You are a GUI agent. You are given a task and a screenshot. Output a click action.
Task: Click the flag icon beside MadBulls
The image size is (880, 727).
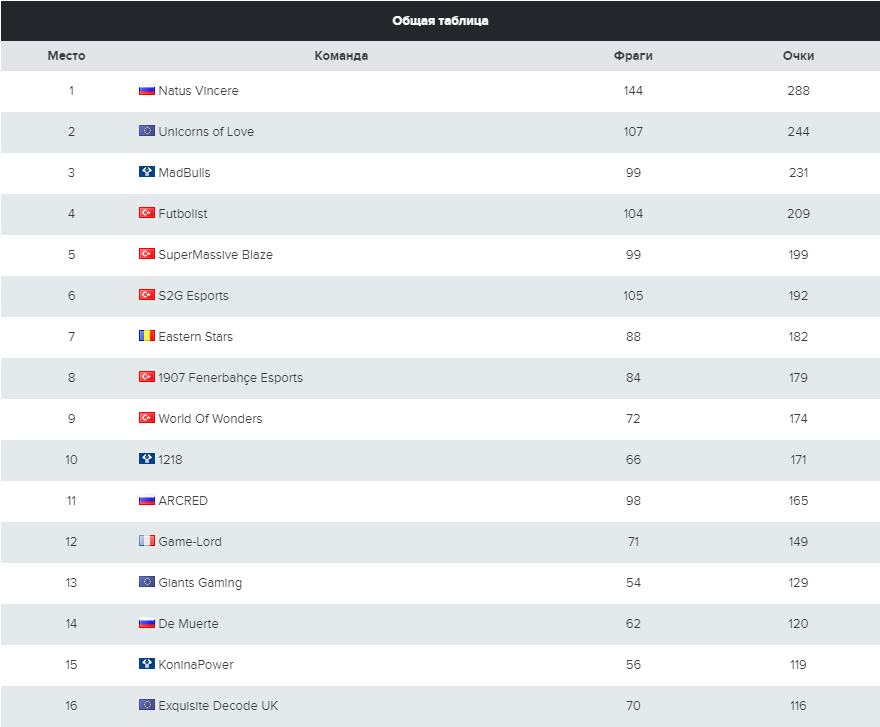(x=146, y=172)
